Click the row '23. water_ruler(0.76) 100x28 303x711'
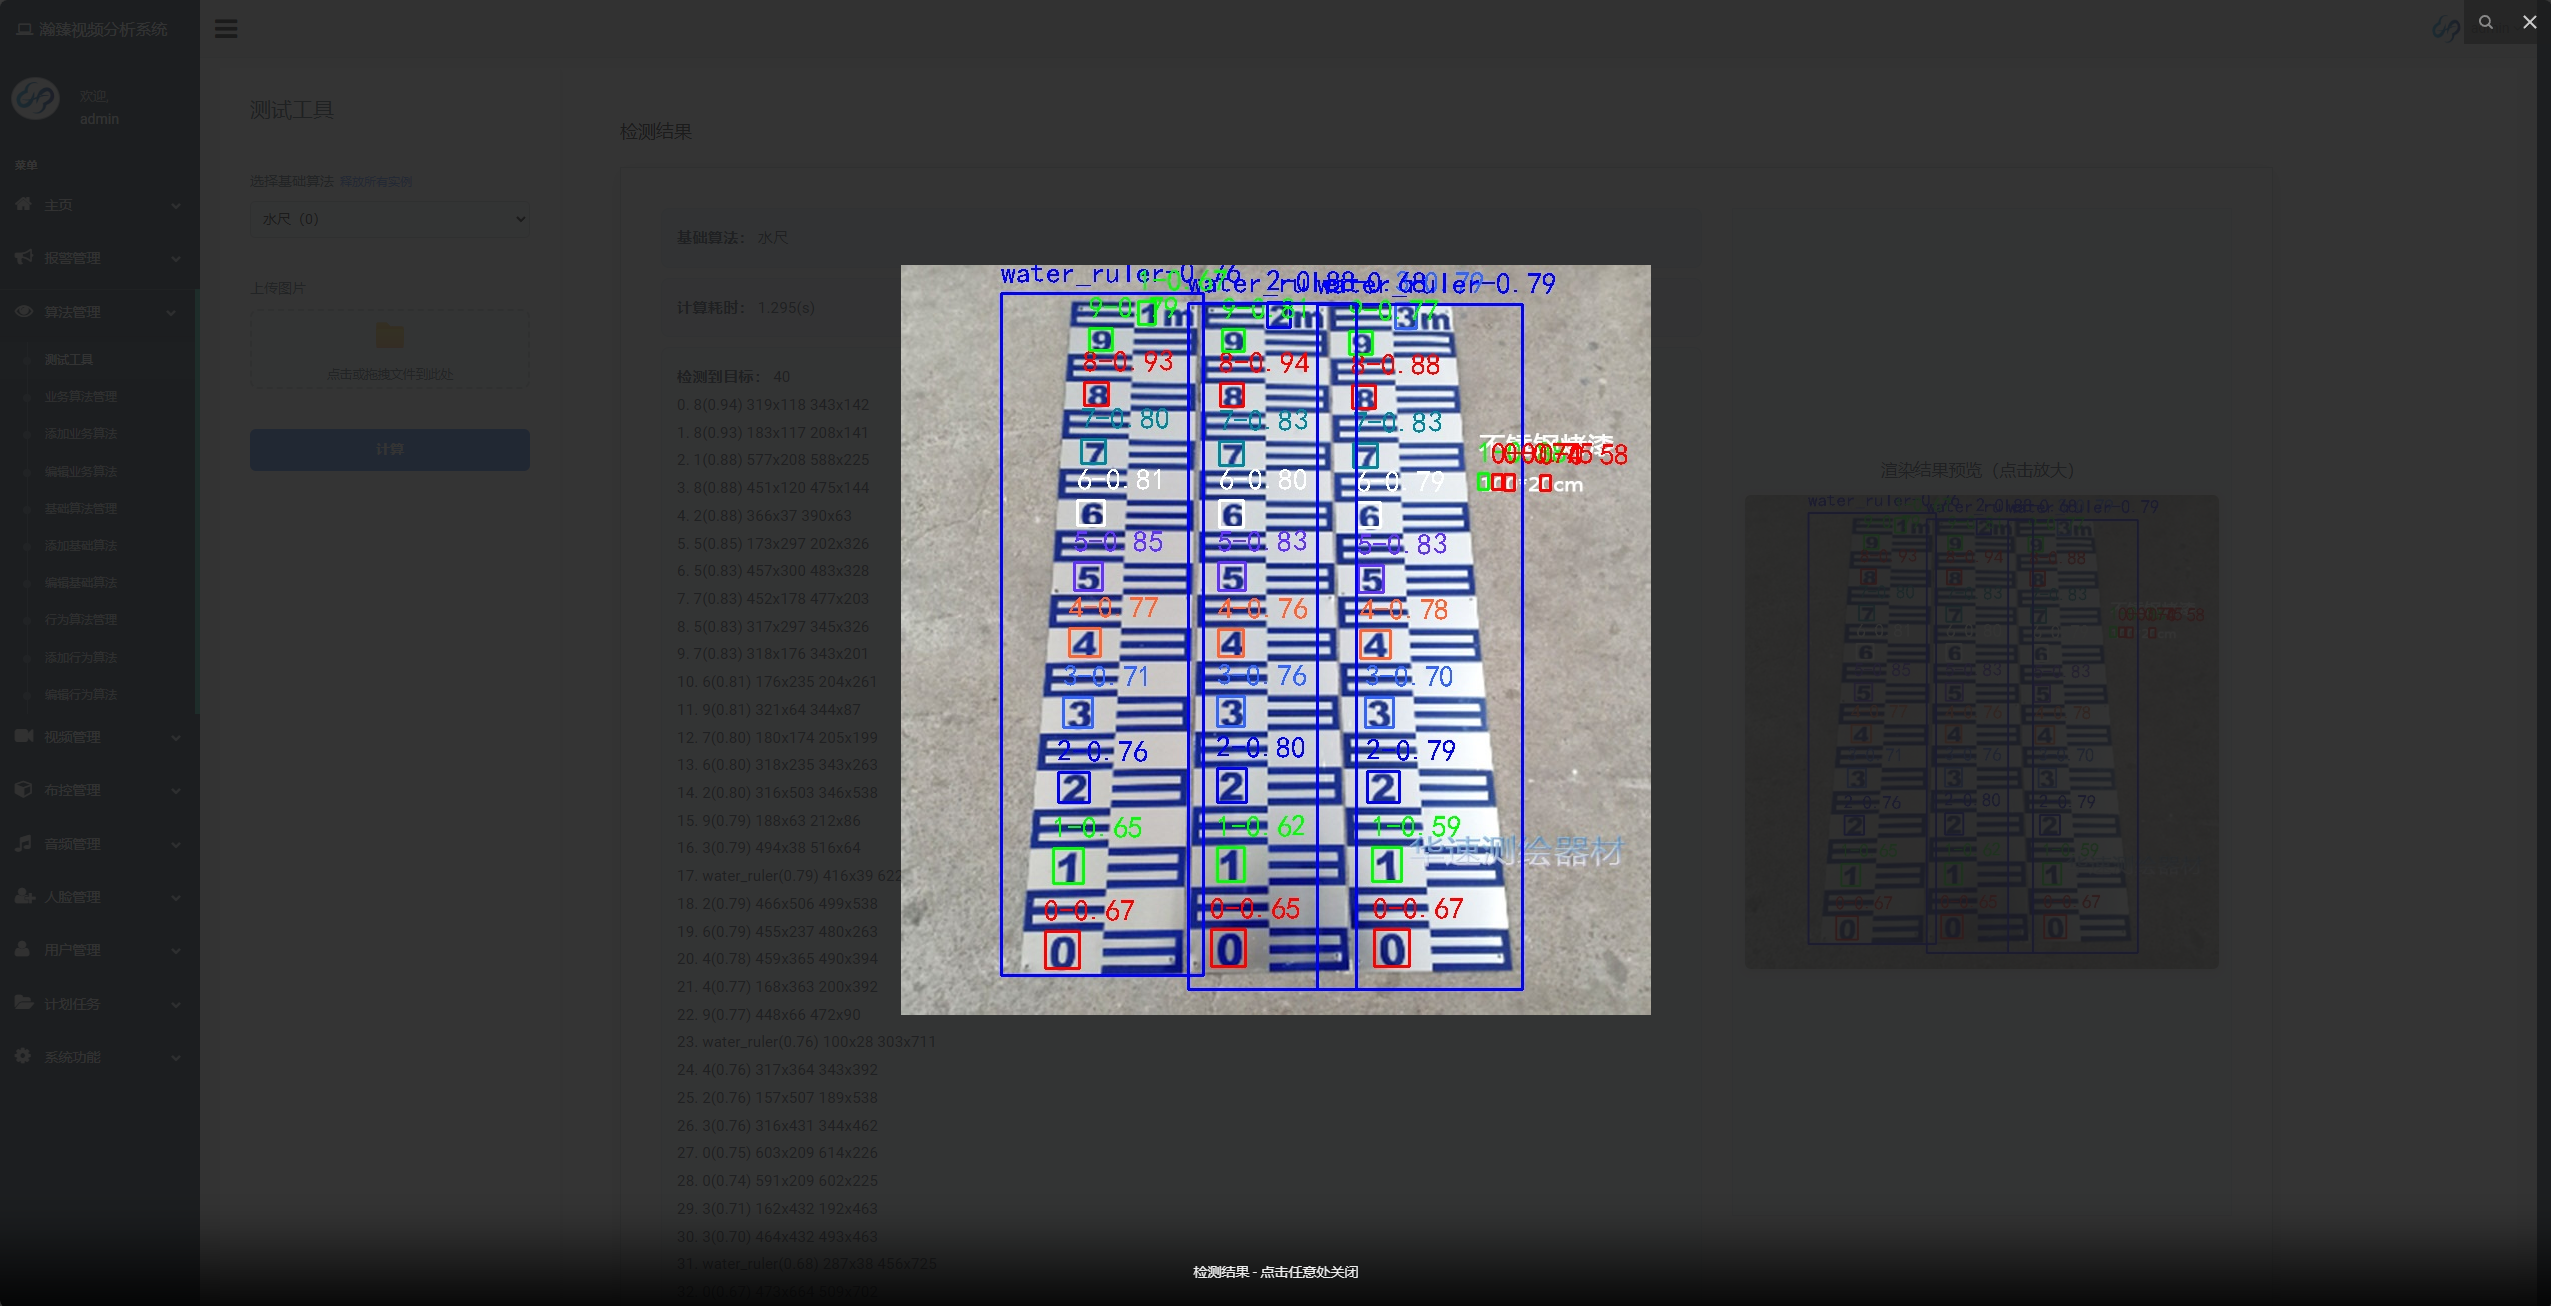 tap(807, 1042)
